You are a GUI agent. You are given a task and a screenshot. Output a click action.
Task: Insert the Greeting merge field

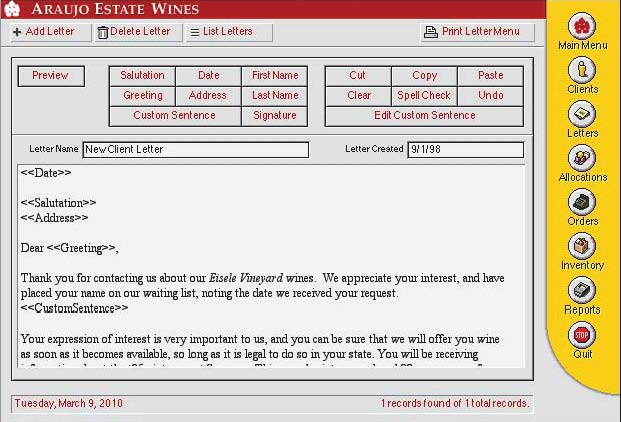pos(142,95)
